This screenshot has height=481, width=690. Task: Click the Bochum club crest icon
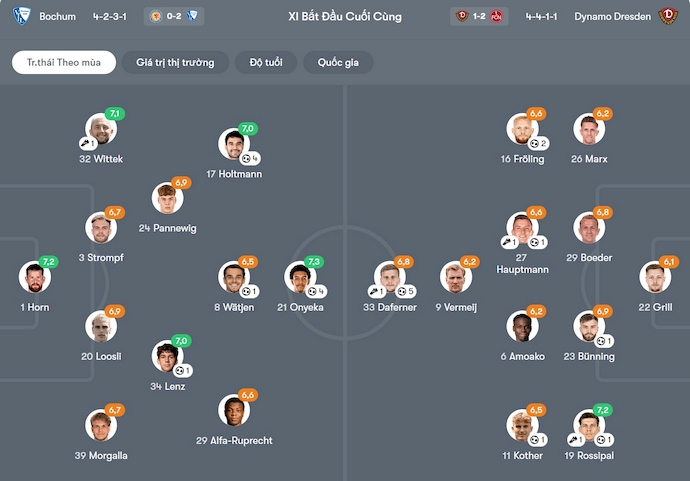[22, 16]
